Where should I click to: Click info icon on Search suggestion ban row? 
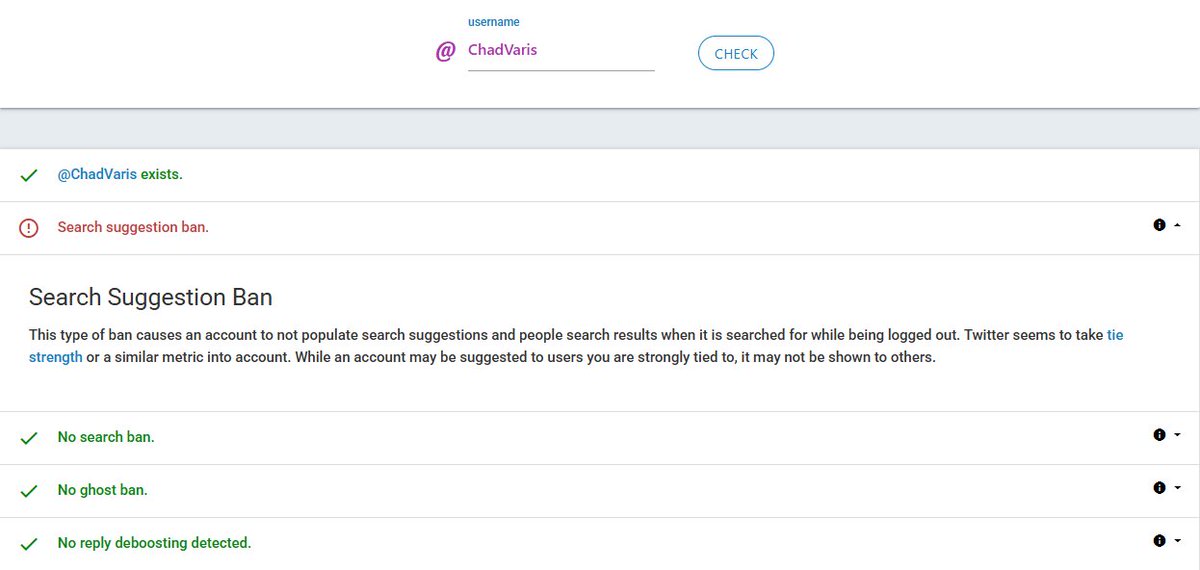pyautogui.click(x=1160, y=226)
